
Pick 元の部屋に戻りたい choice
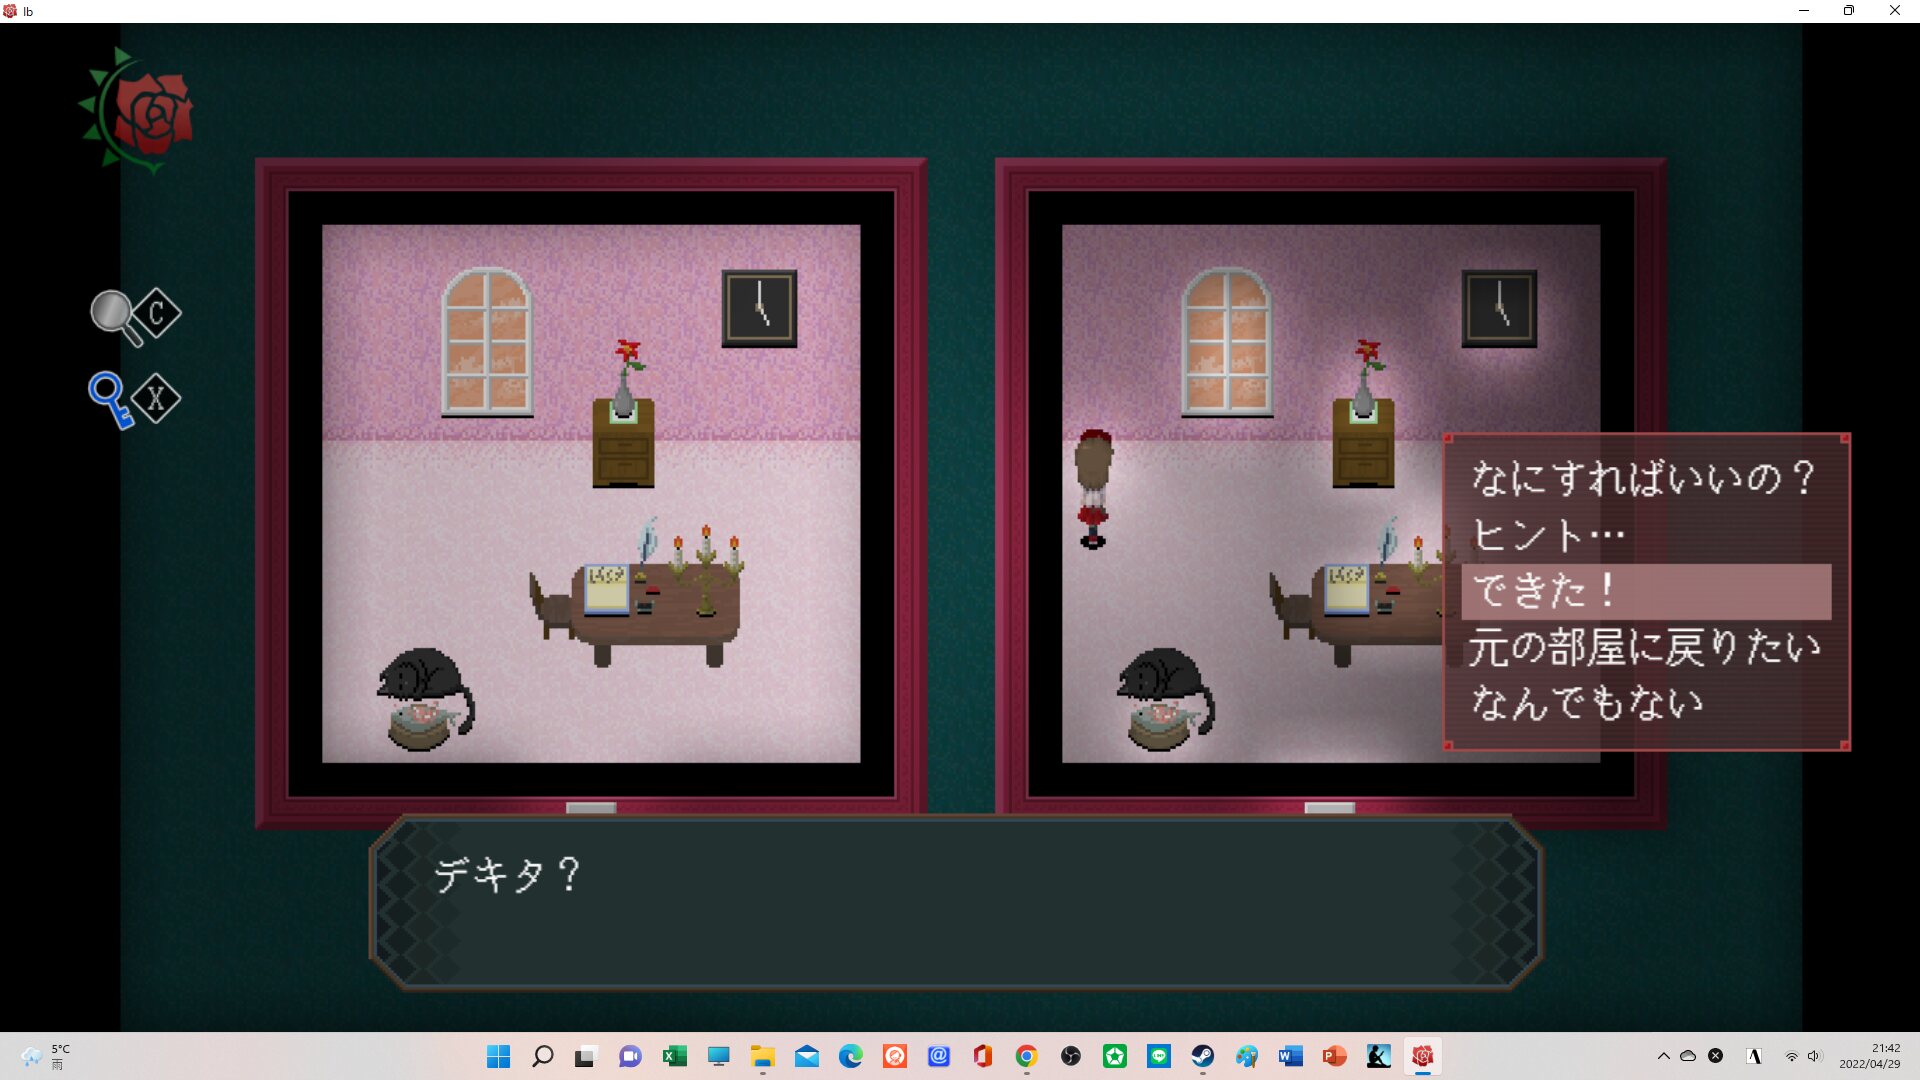click(1645, 647)
